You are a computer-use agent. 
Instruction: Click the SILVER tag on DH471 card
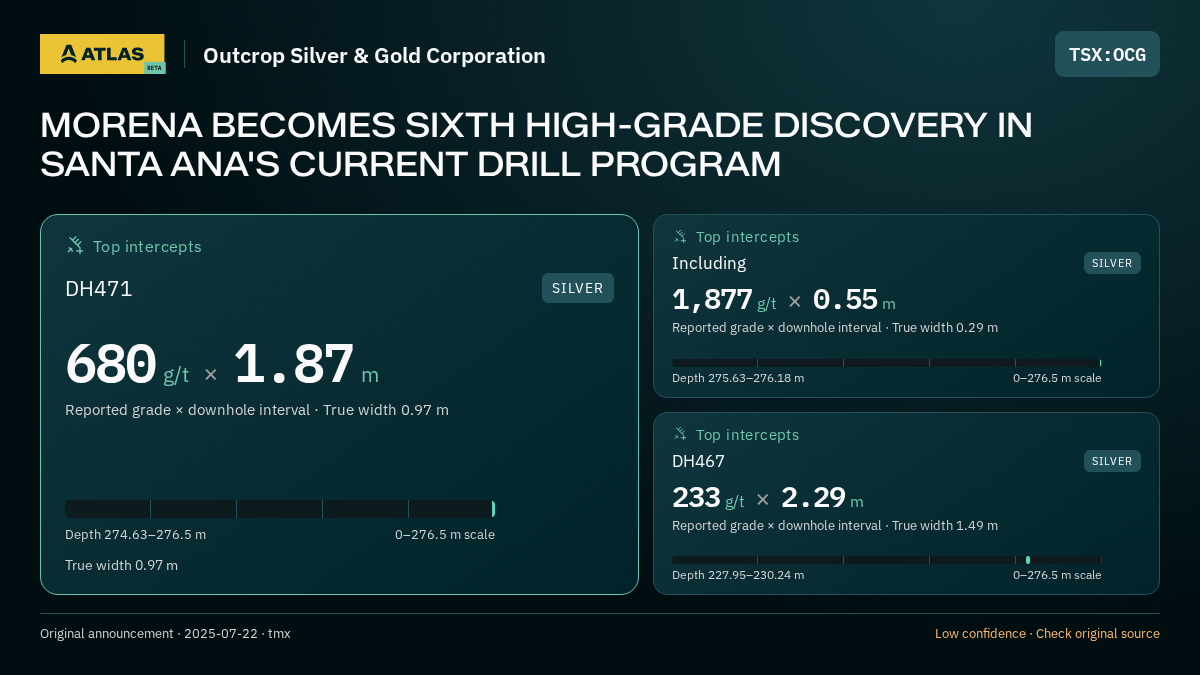(578, 288)
